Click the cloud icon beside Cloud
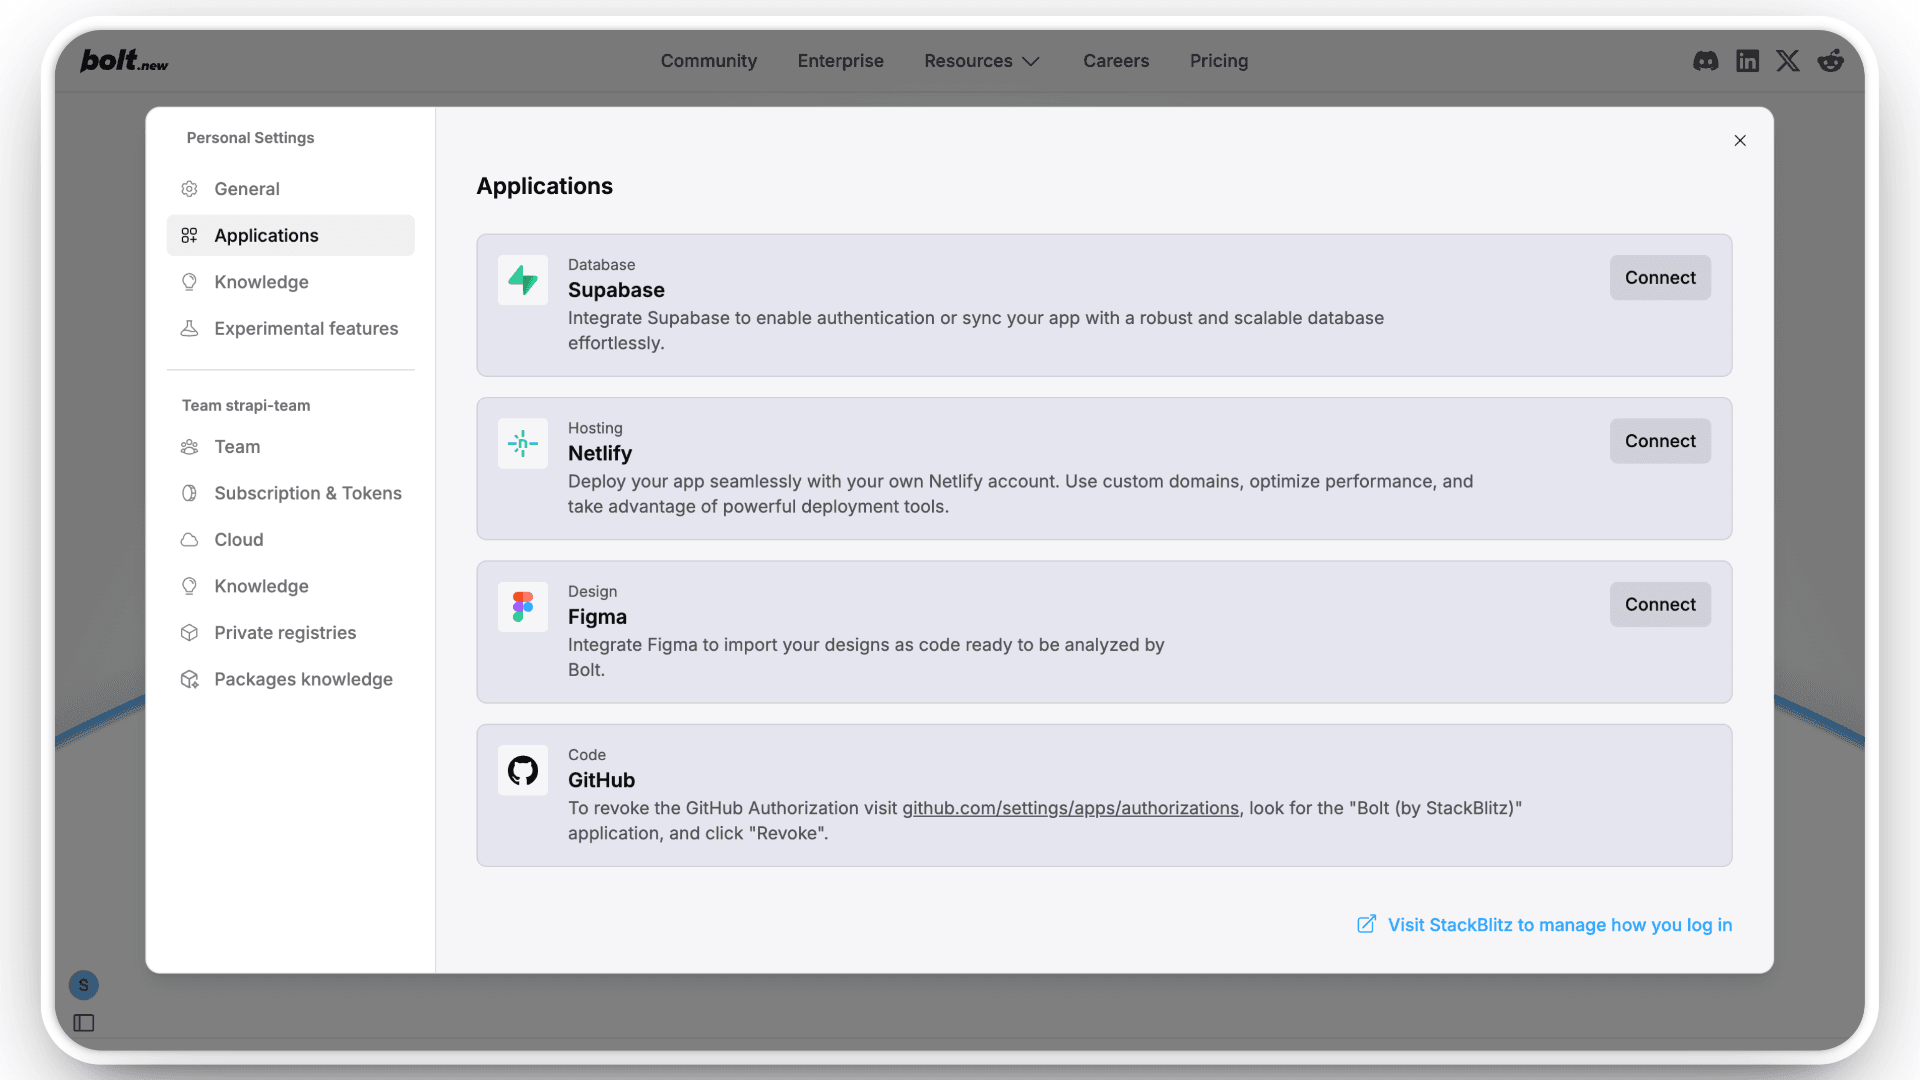Viewport: 1920px width, 1080px height. [x=189, y=540]
